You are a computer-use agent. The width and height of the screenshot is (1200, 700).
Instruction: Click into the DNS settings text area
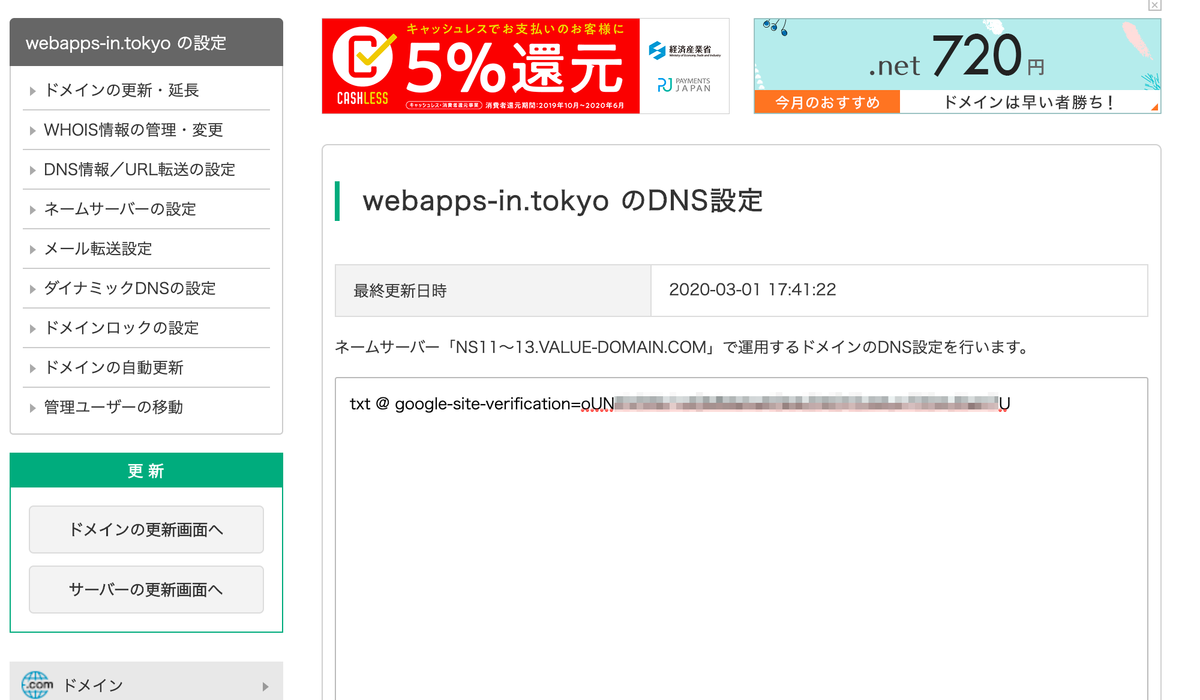[x=741, y=540]
